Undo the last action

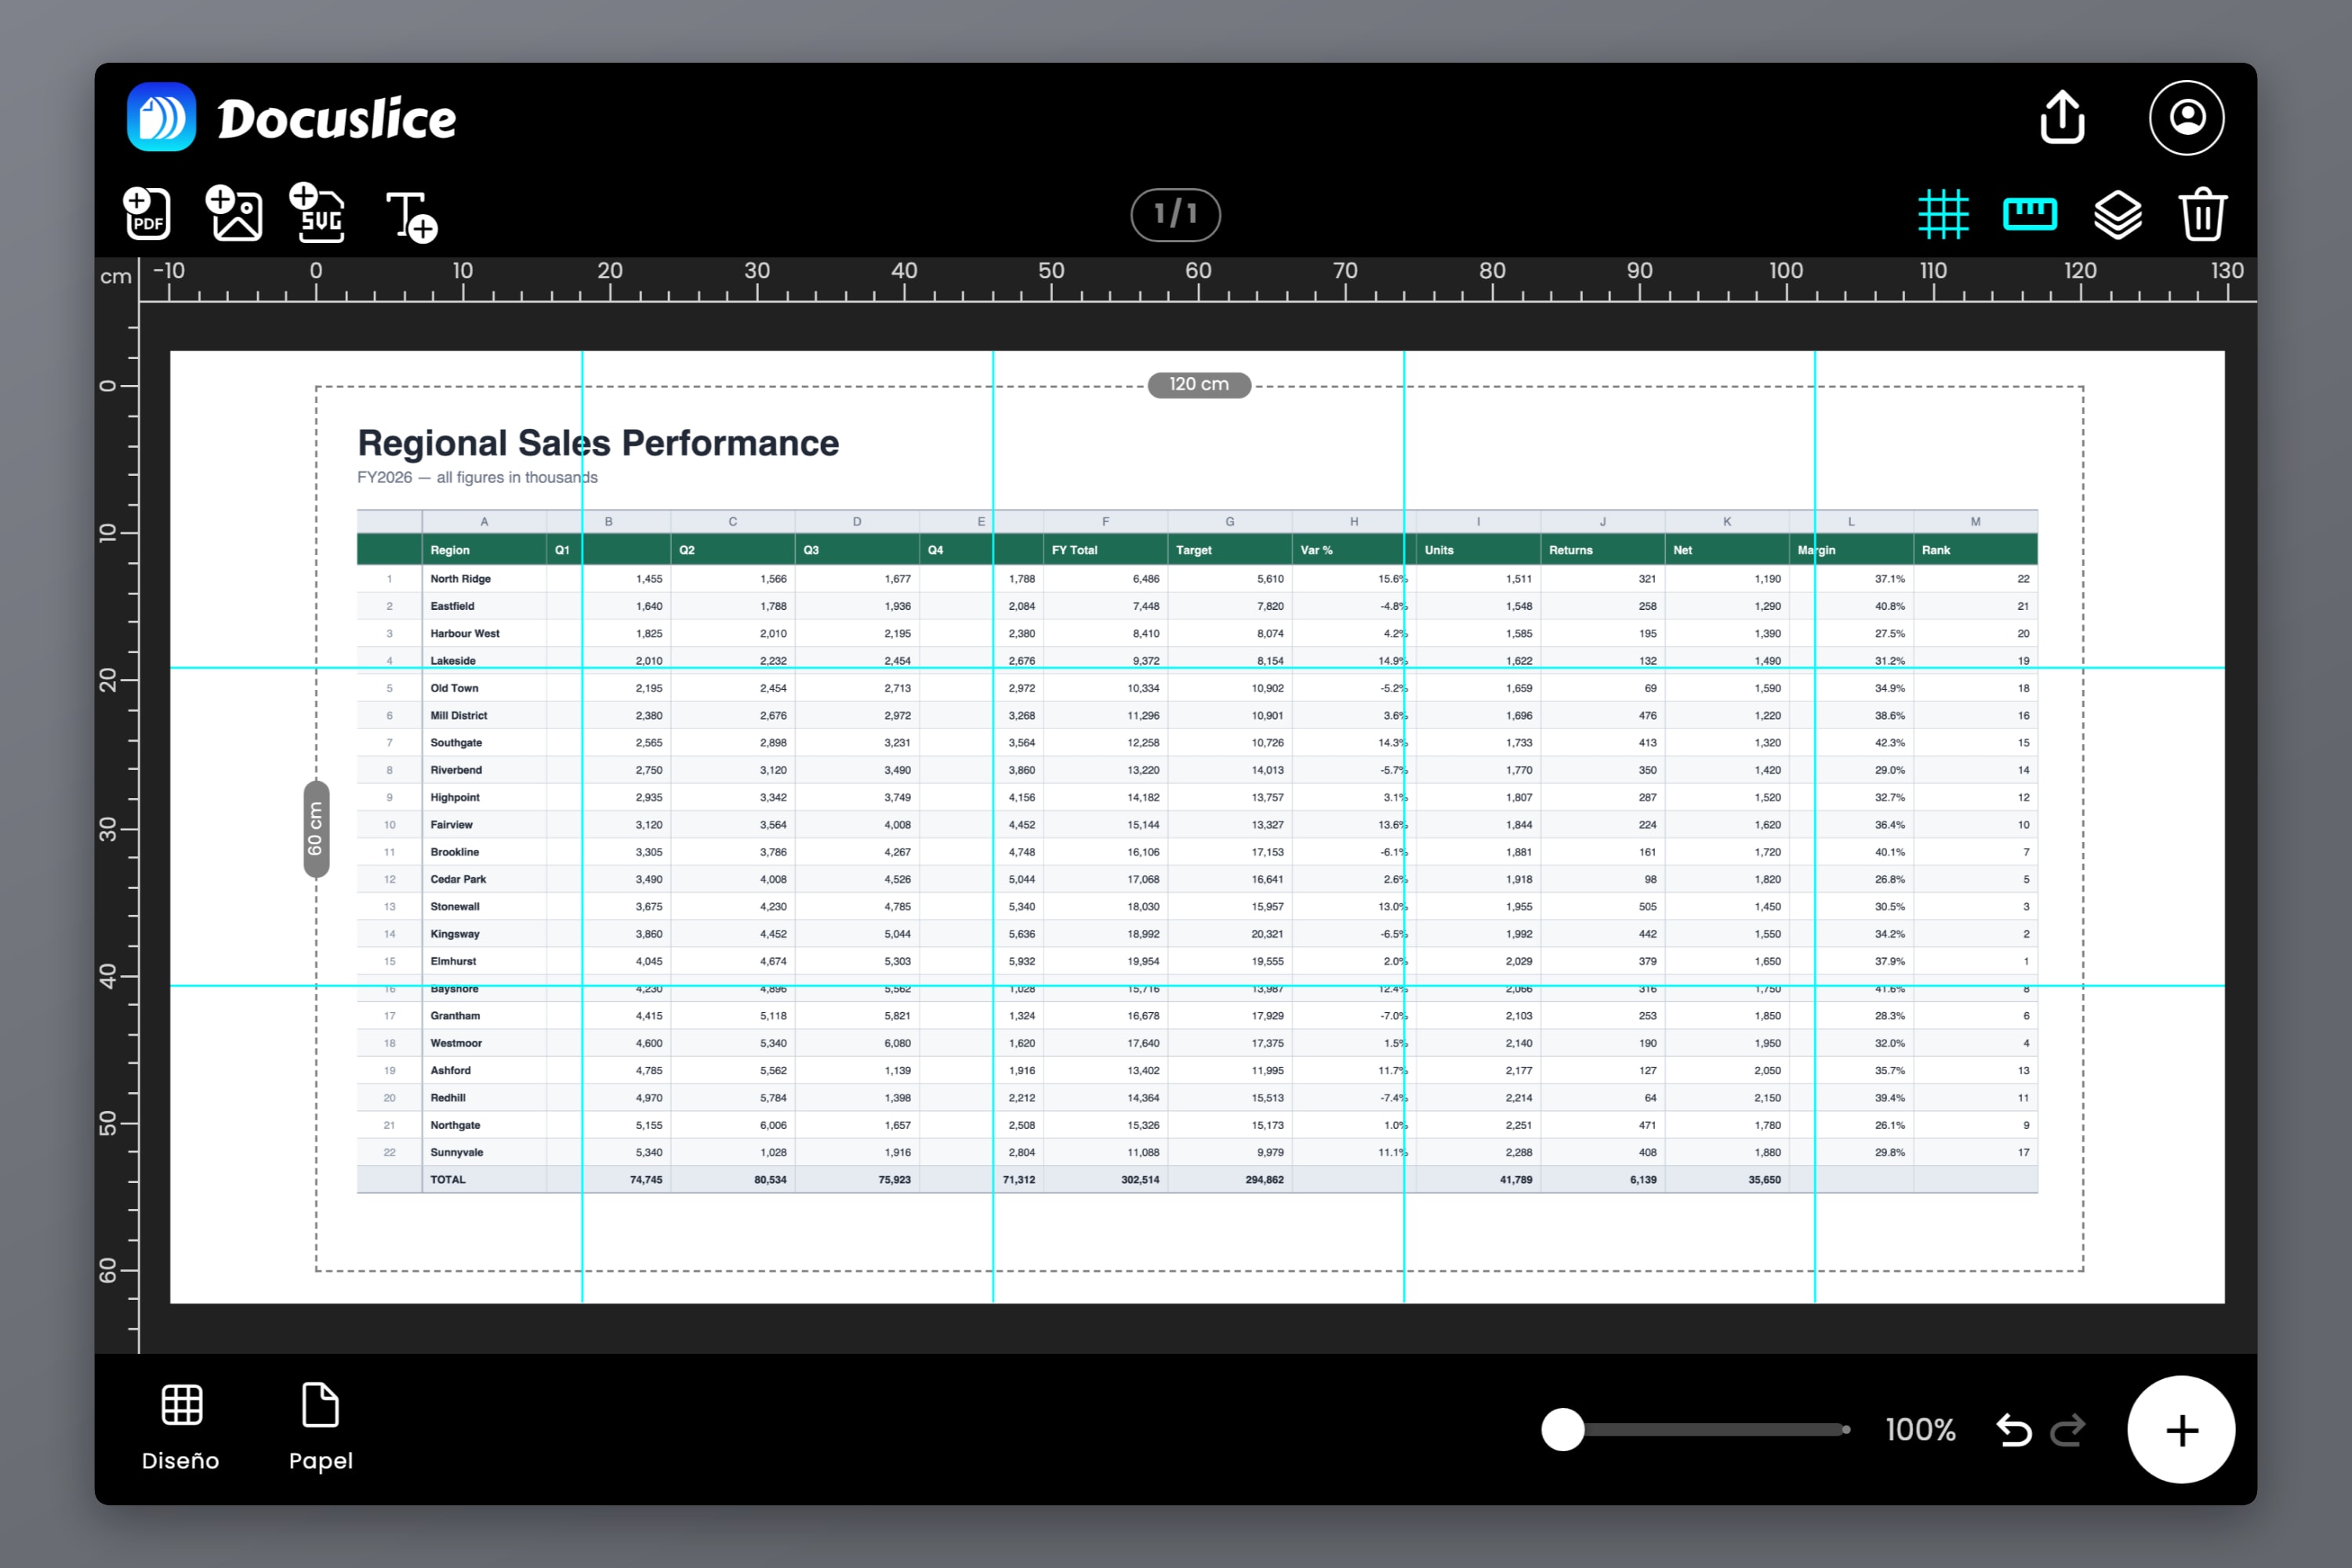click(x=2014, y=1430)
